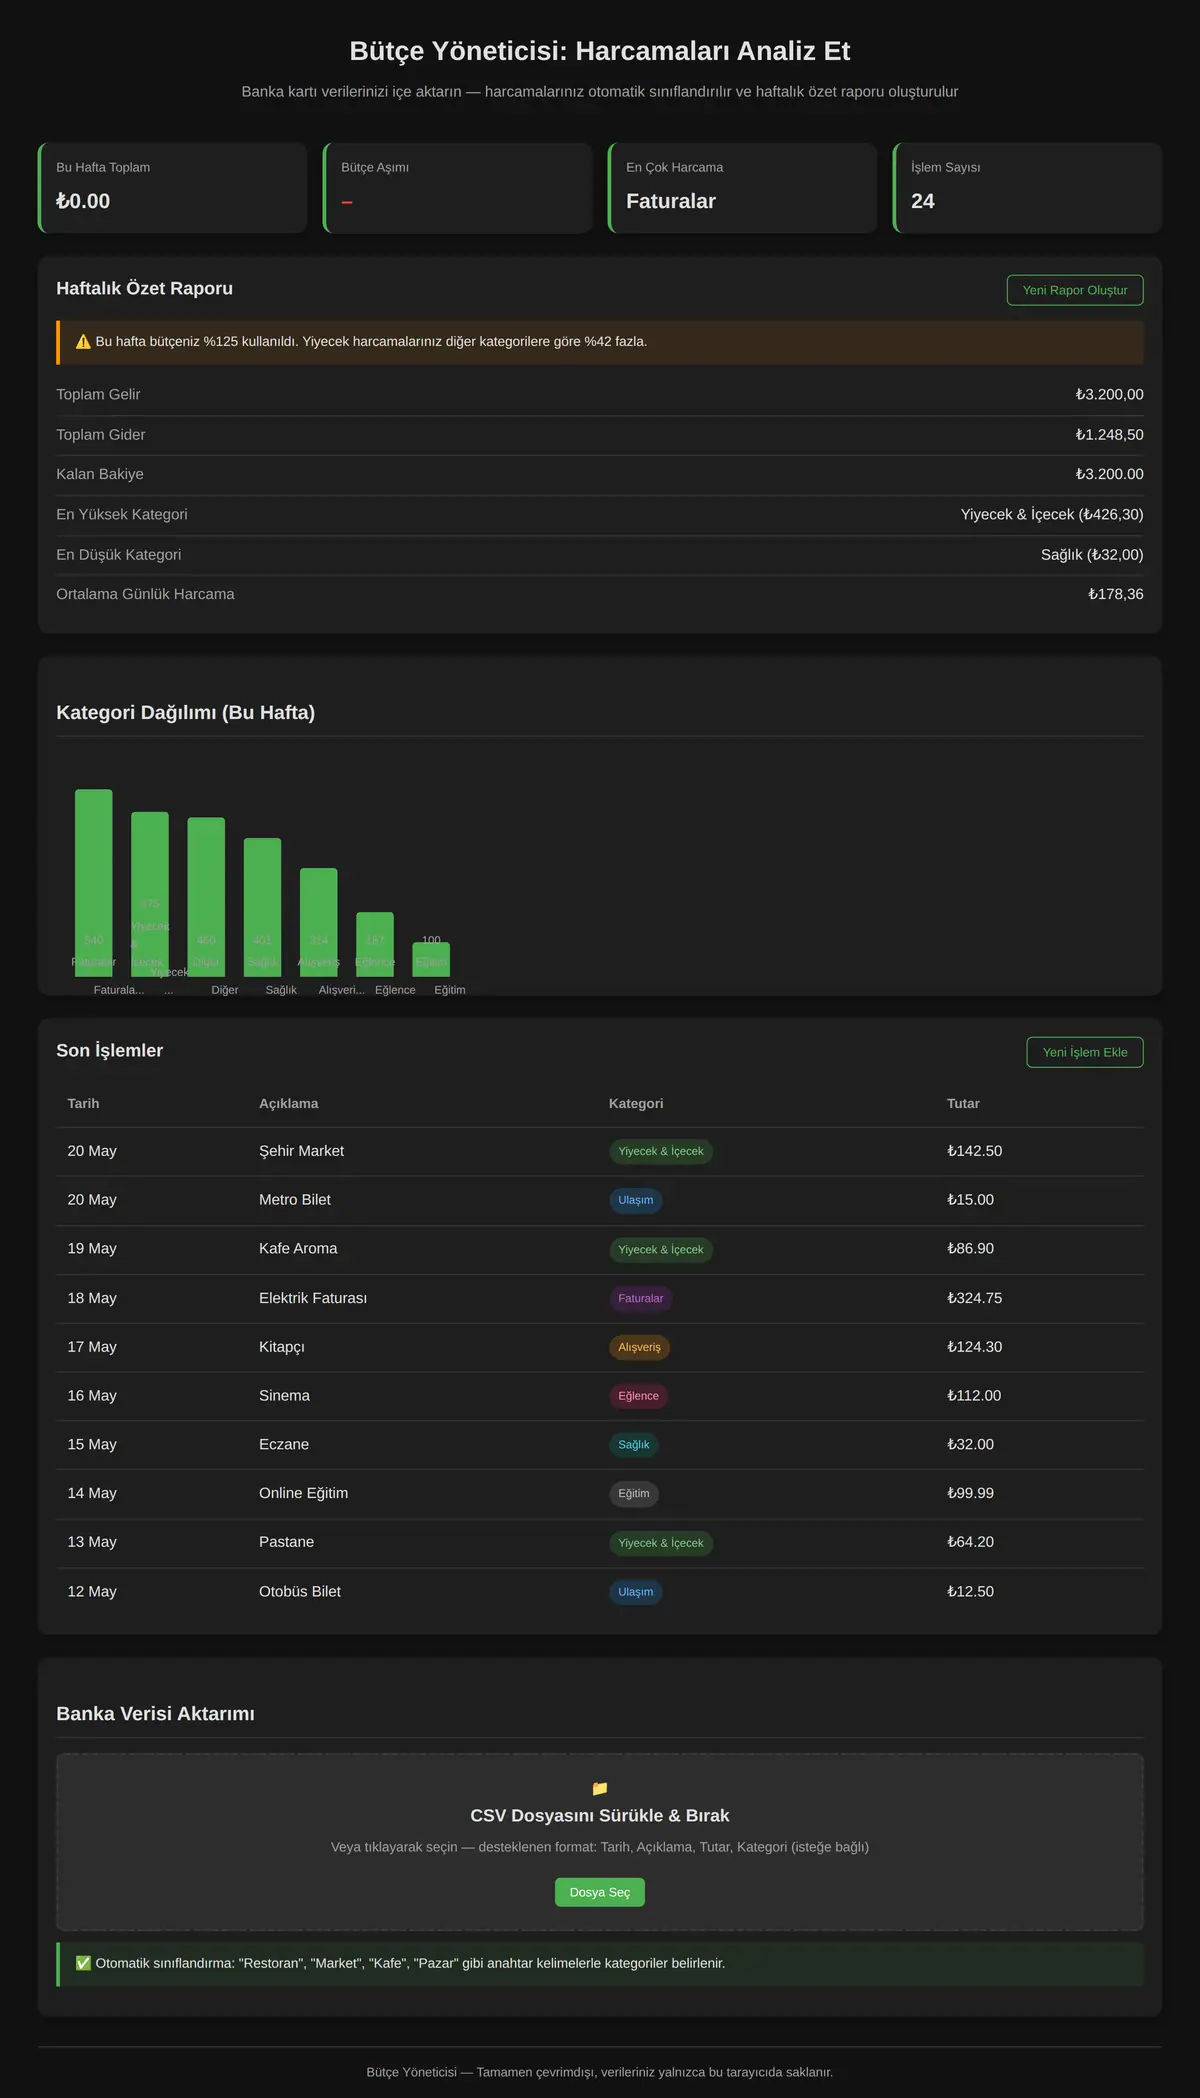The height and width of the screenshot is (2098, 1200).
Task: Click the Ulaşım badge in the Otobüs Bilet row
Action: tap(636, 1592)
